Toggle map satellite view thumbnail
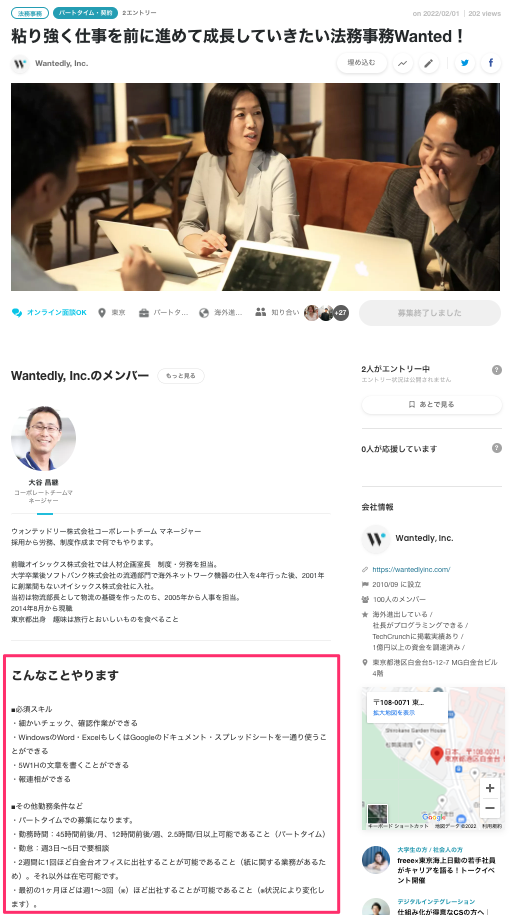This screenshot has height=915, width=519. (377, 813)
